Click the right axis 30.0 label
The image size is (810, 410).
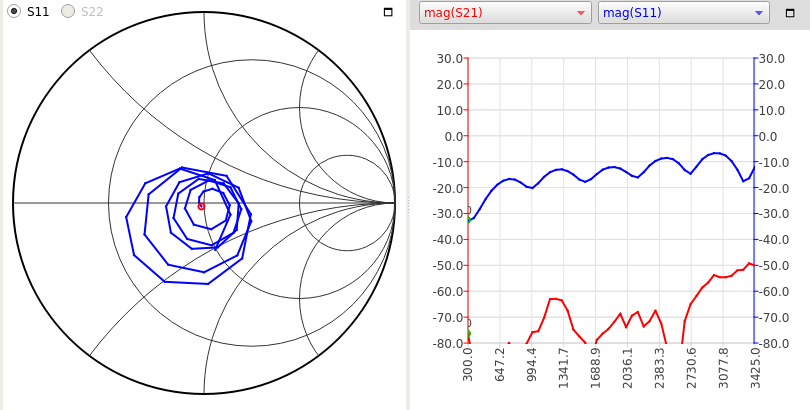pyautogui.click(x=771, y=59)
